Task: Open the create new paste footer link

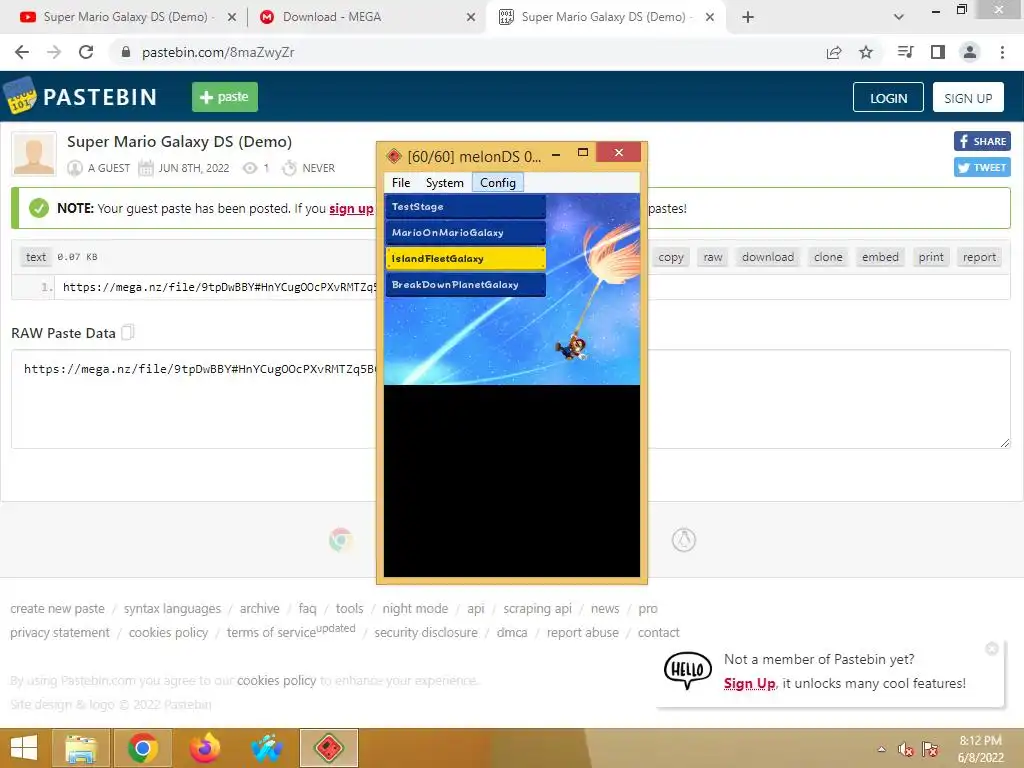Action: tap(57, 609)
